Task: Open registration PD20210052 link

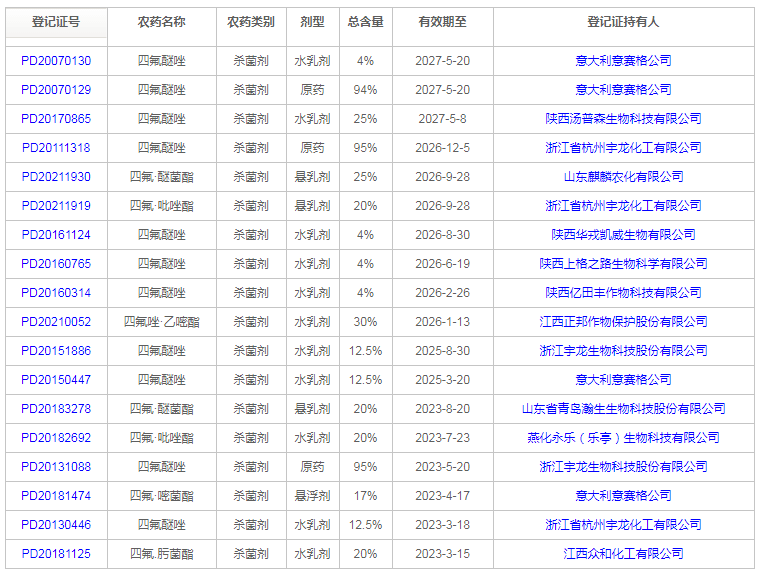Action: click(x=56, y=322)
